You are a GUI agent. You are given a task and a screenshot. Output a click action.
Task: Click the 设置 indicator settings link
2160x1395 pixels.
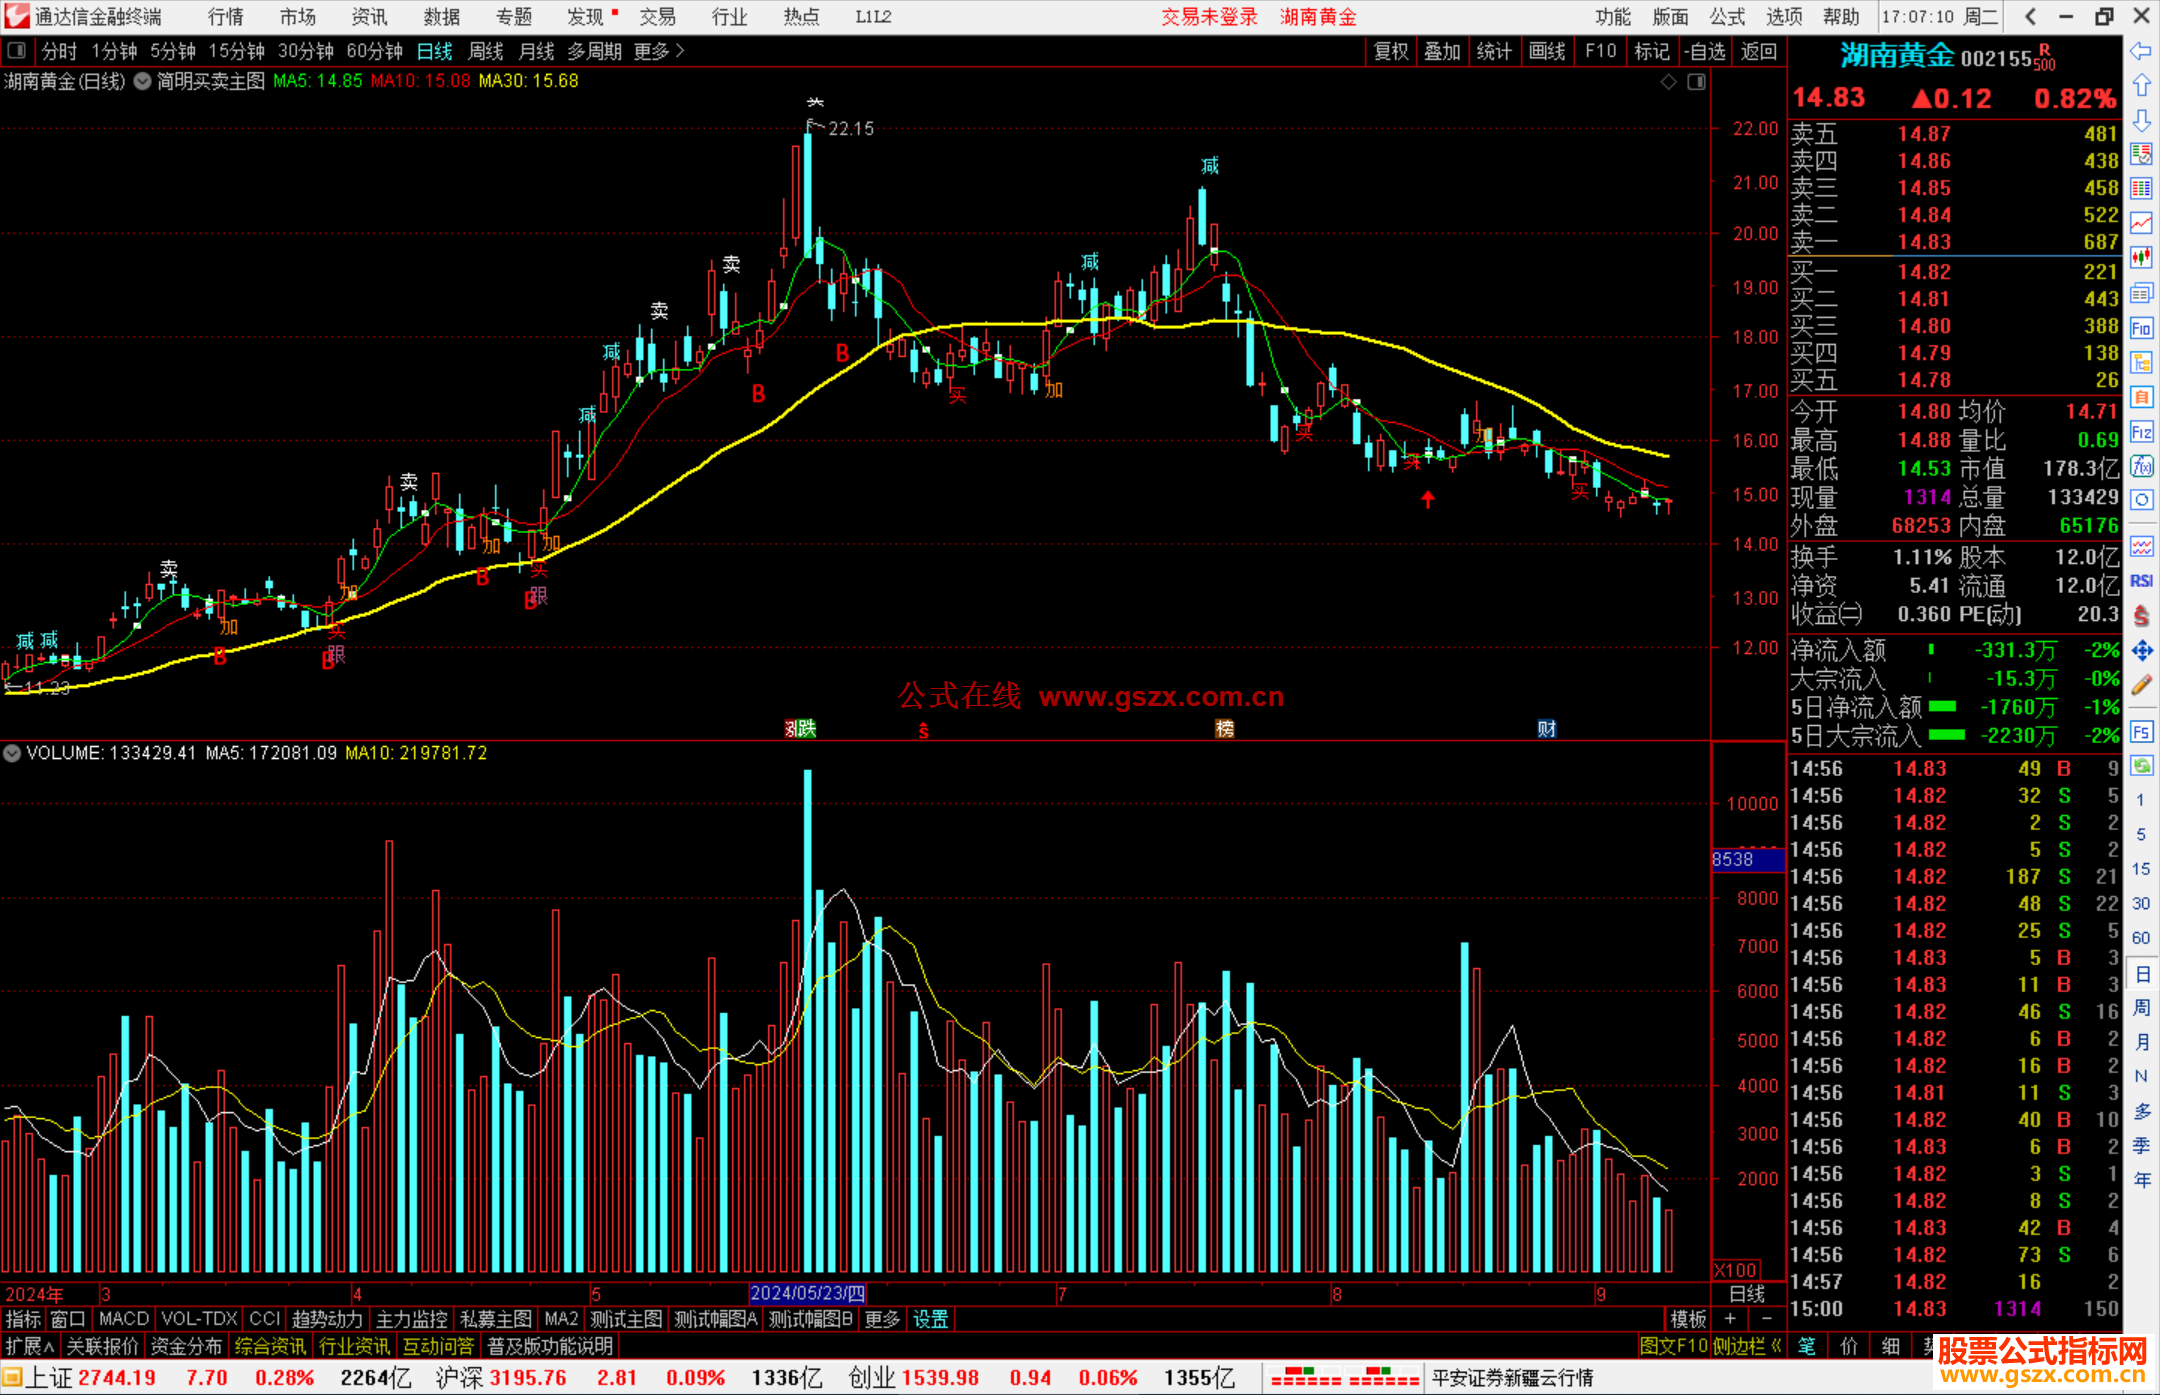pos(930,1319)
